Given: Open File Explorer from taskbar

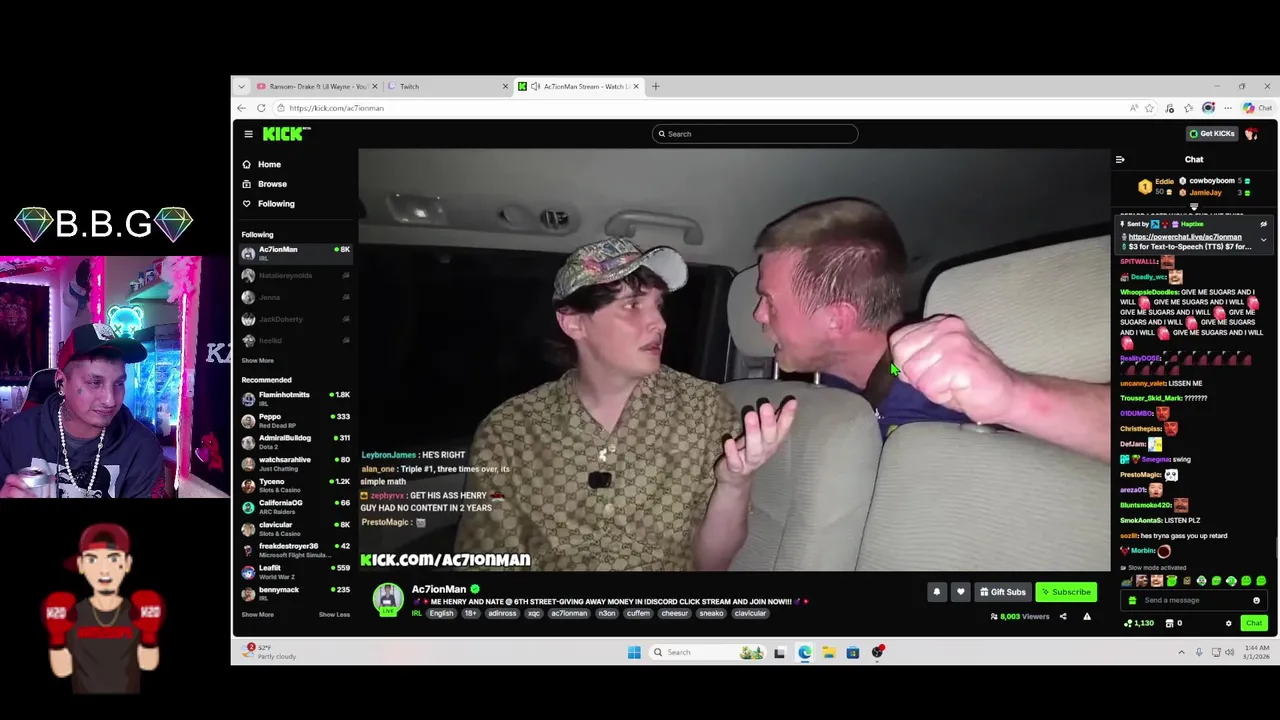Looking at the screenshot, I should tap(829, 653).
